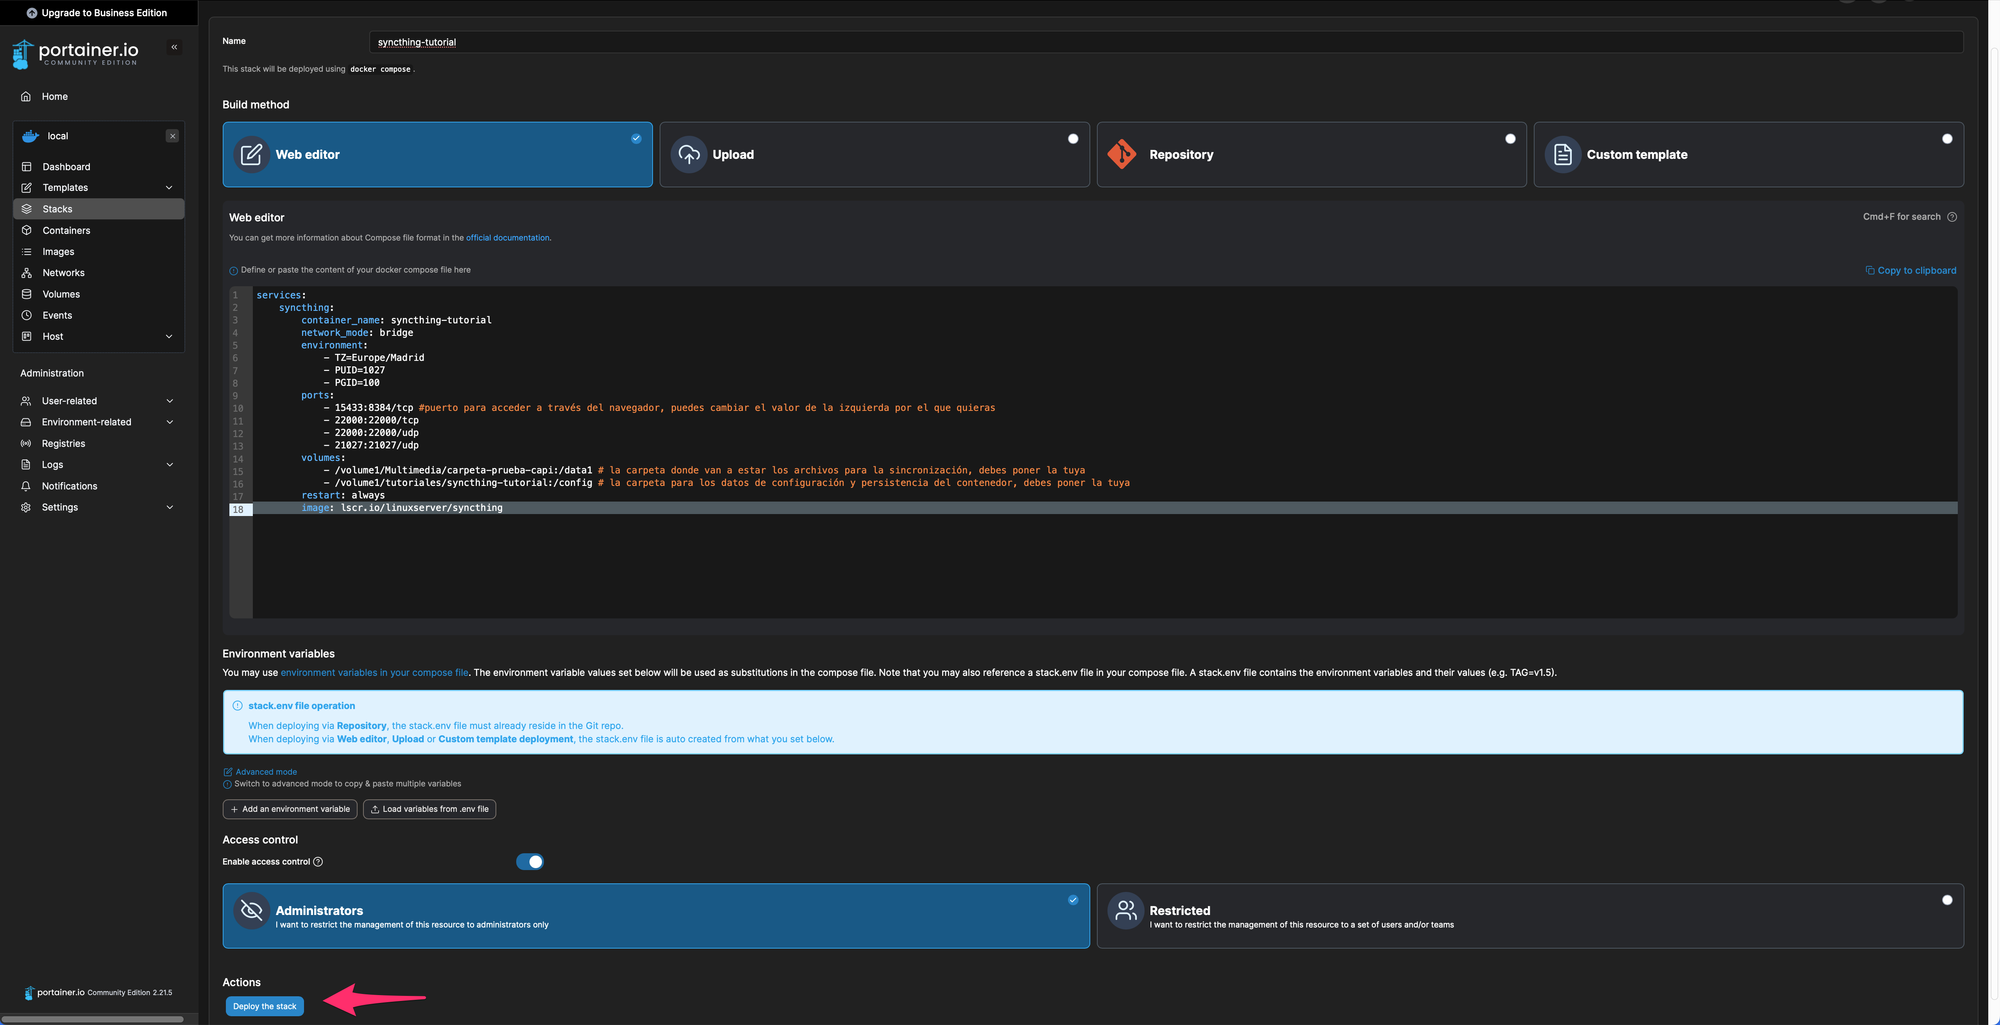Click the access control help icon
The width and height of the screenshot is (2000, 1025).
click(x=318, y=862)
